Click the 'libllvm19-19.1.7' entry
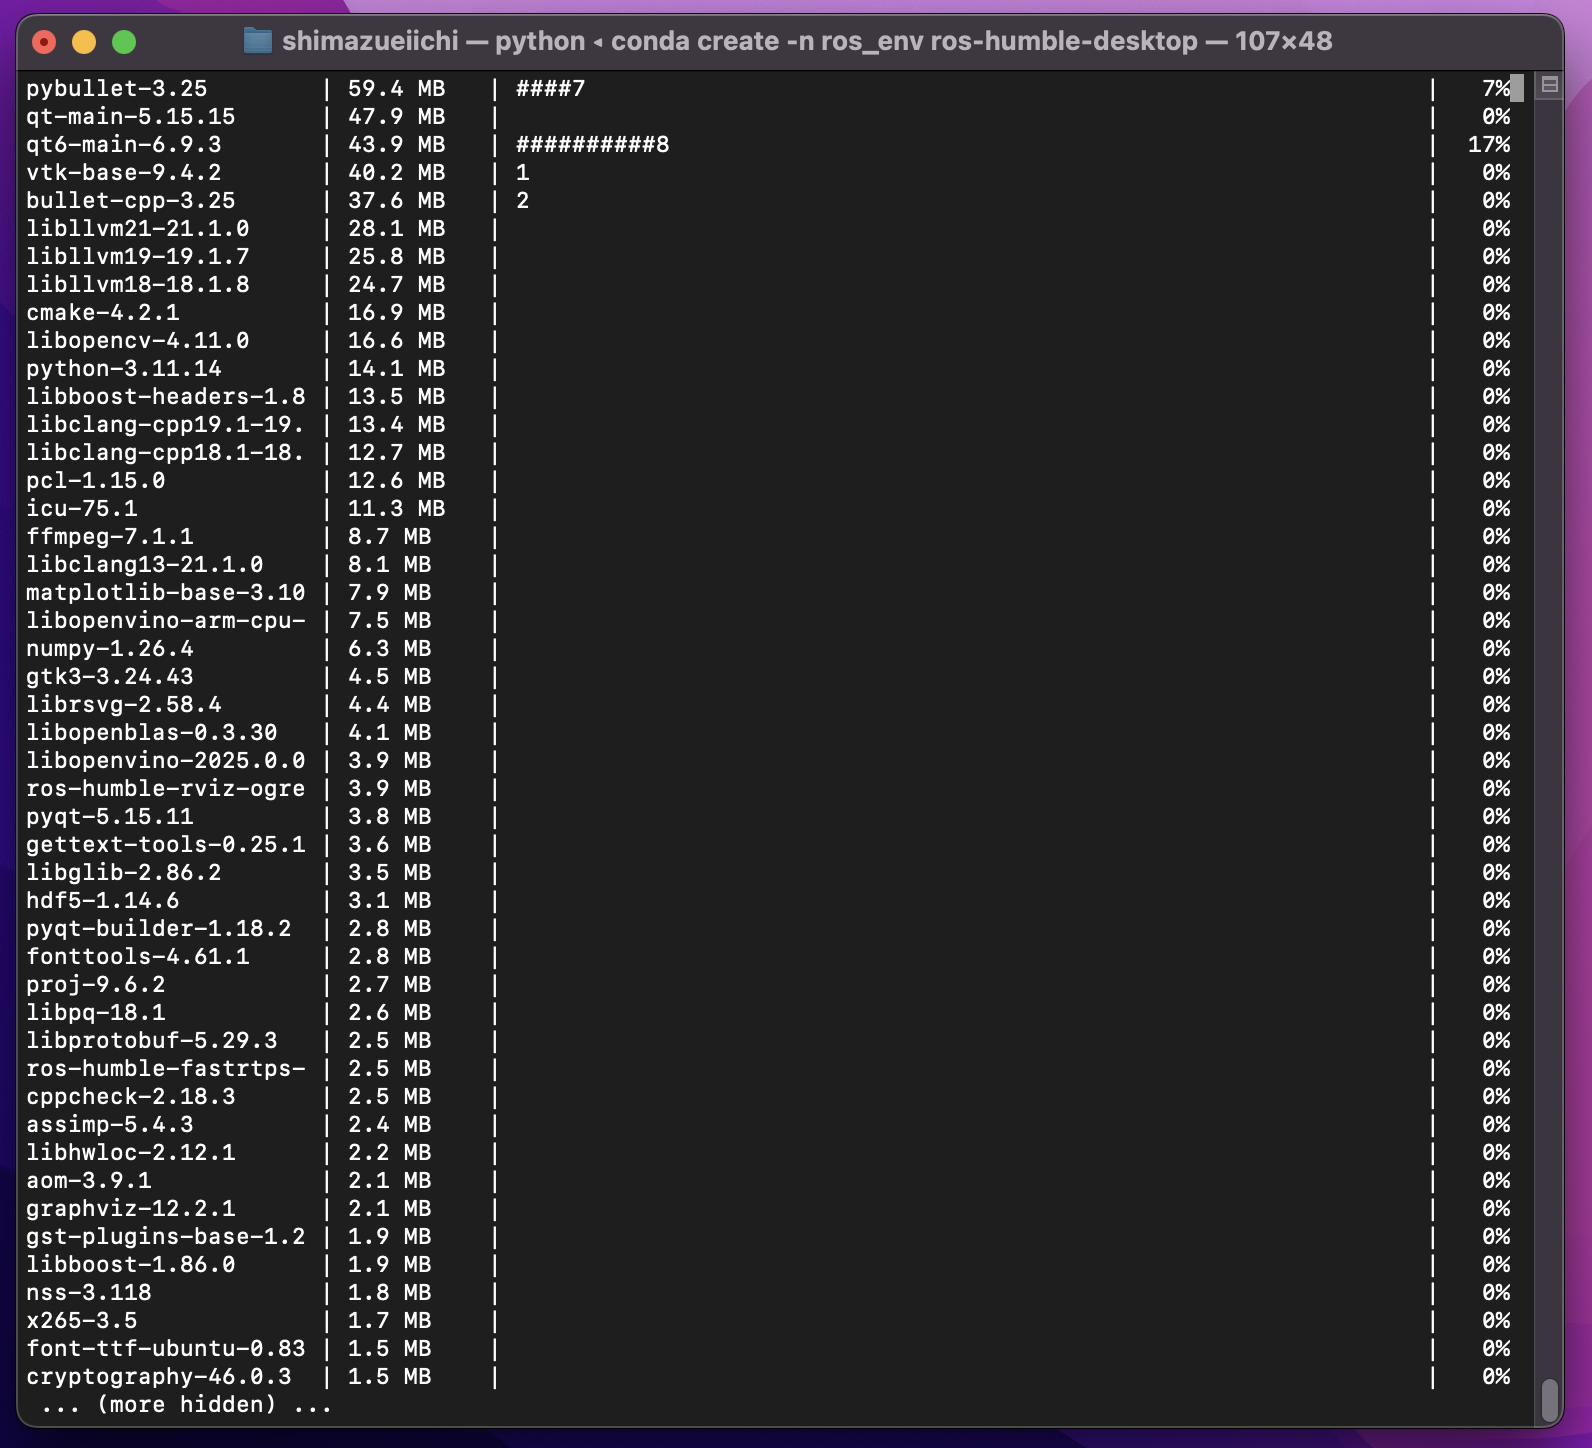Viewport: 1592px width, 1448px height. point(138,257)
